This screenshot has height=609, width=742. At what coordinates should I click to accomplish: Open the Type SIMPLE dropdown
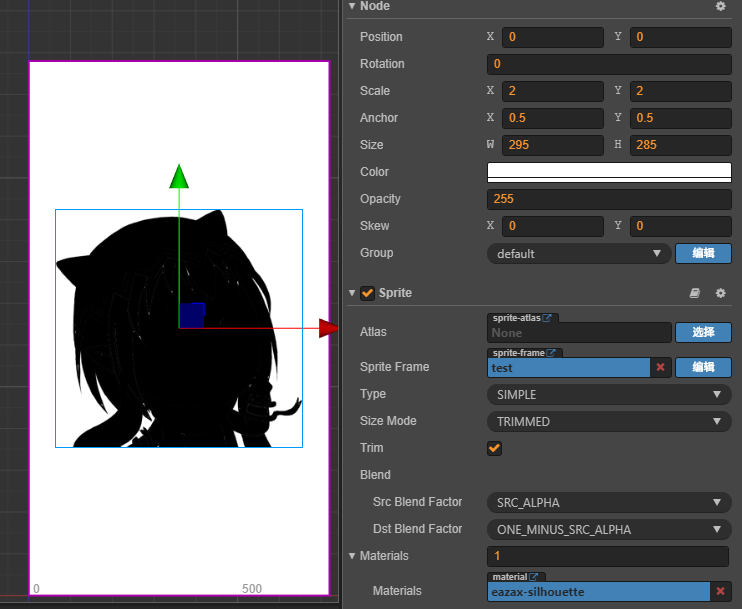point(609,395)
